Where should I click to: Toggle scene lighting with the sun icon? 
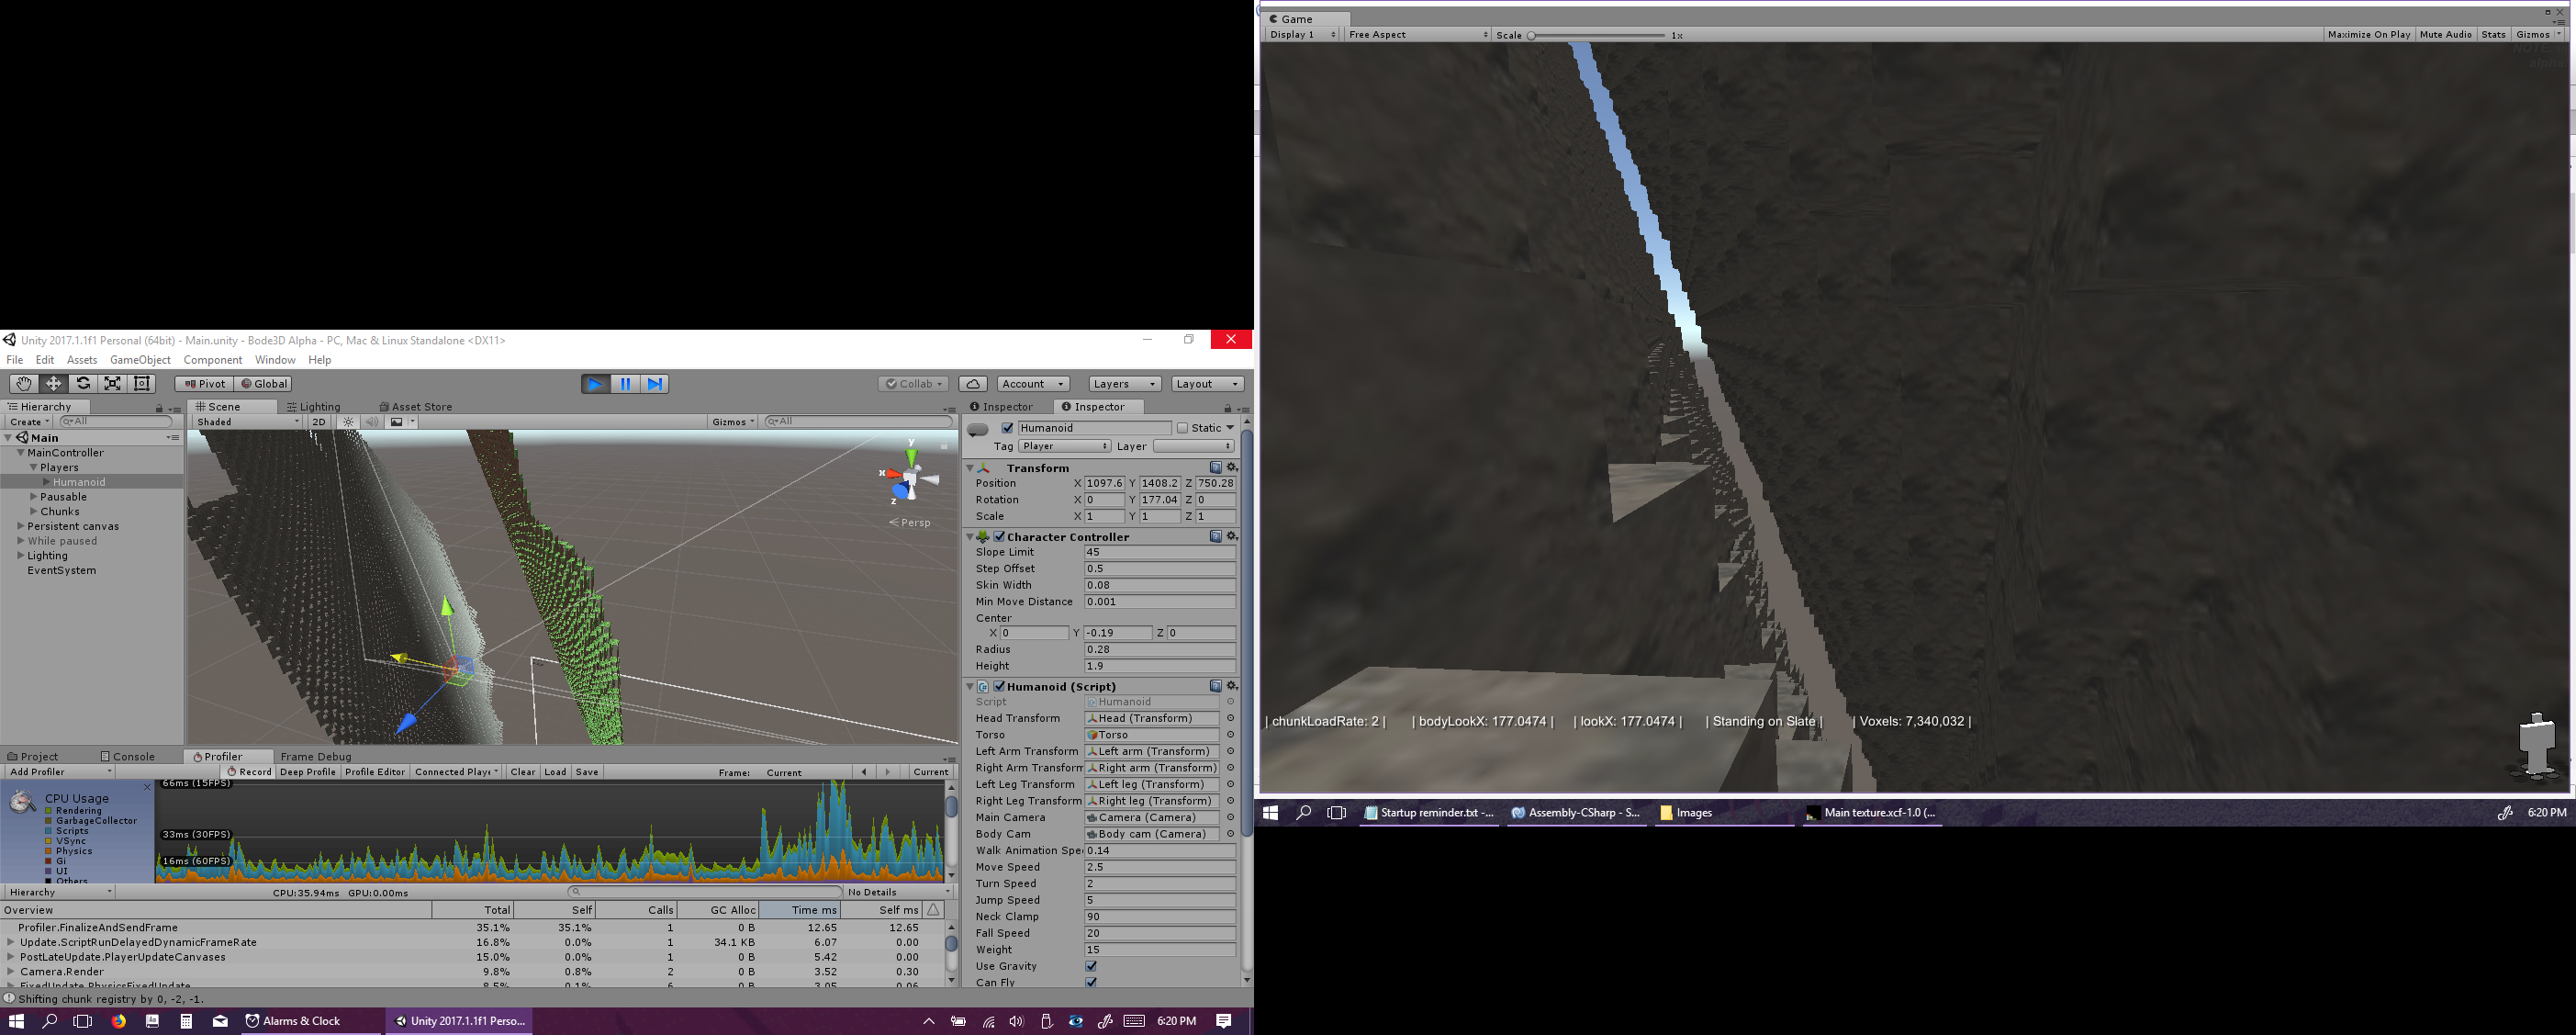pyautogui.click(x=348, y=422)
